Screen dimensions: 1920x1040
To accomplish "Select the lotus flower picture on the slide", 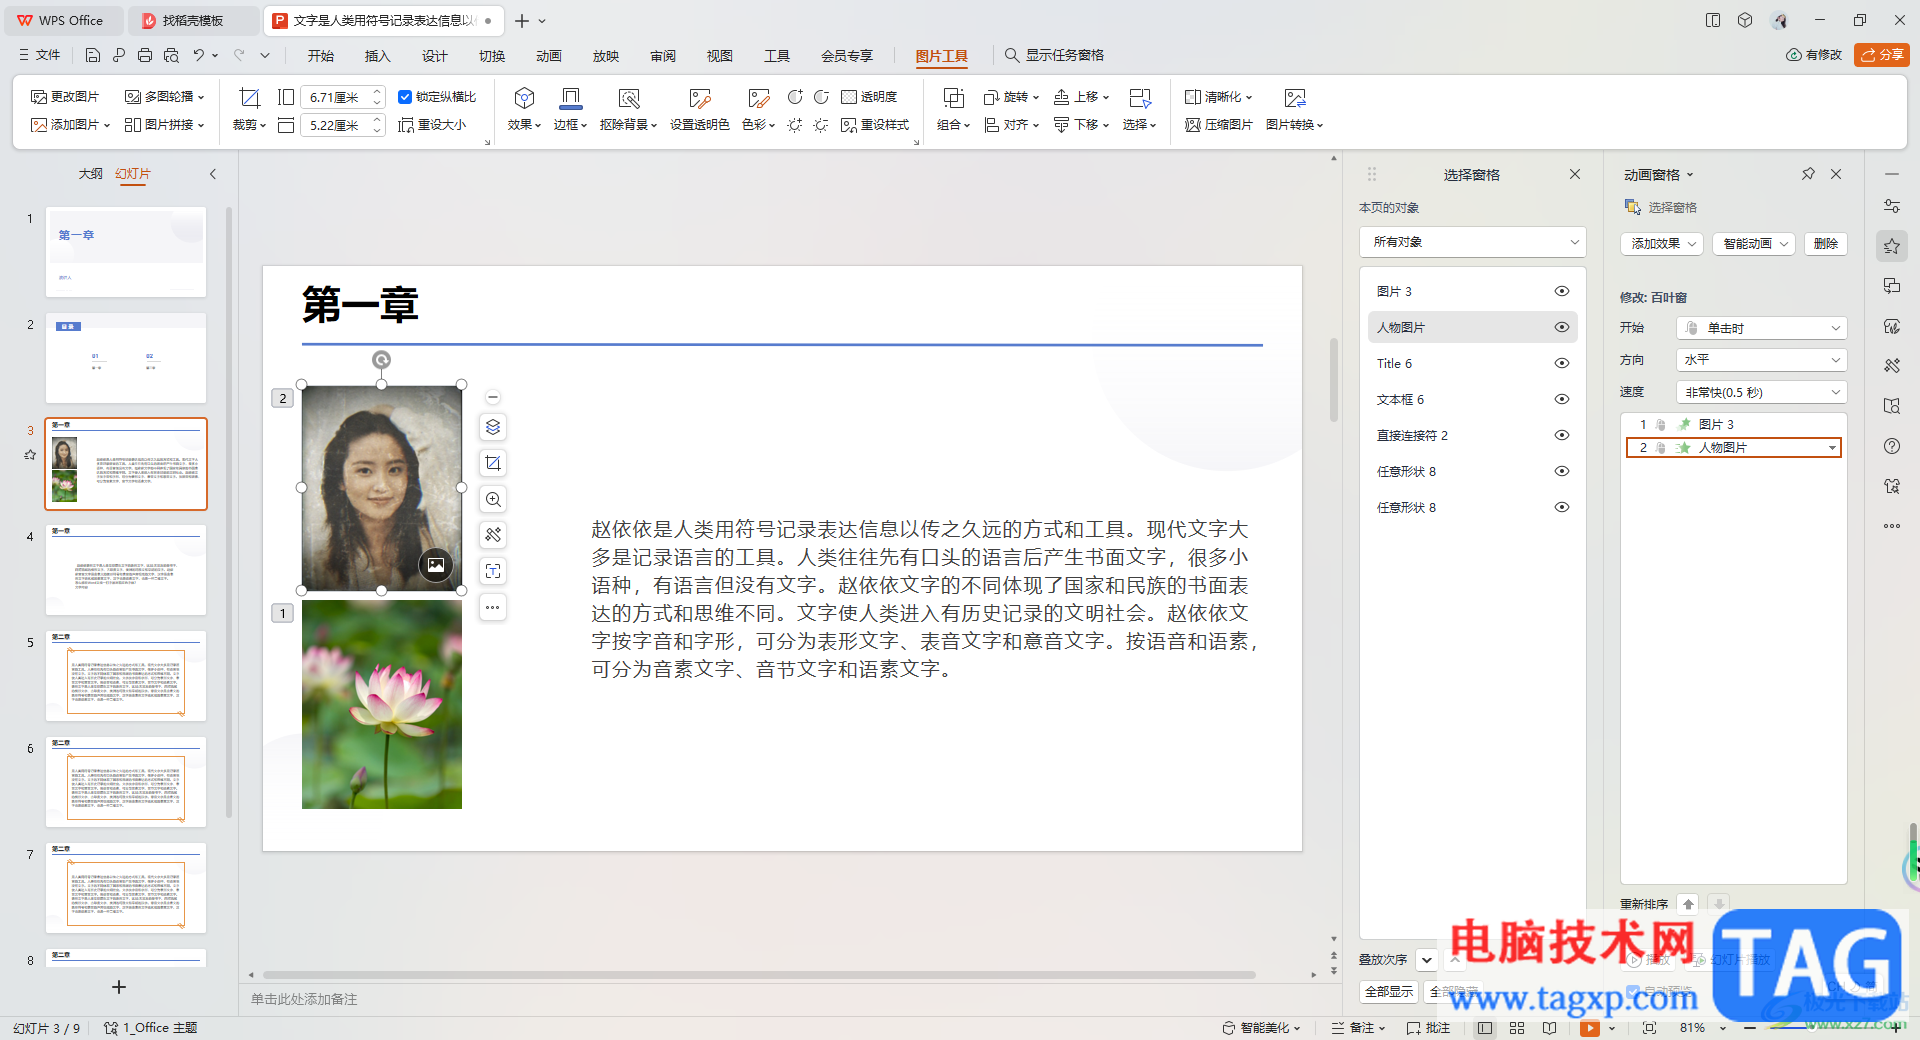I will [382, 704].
